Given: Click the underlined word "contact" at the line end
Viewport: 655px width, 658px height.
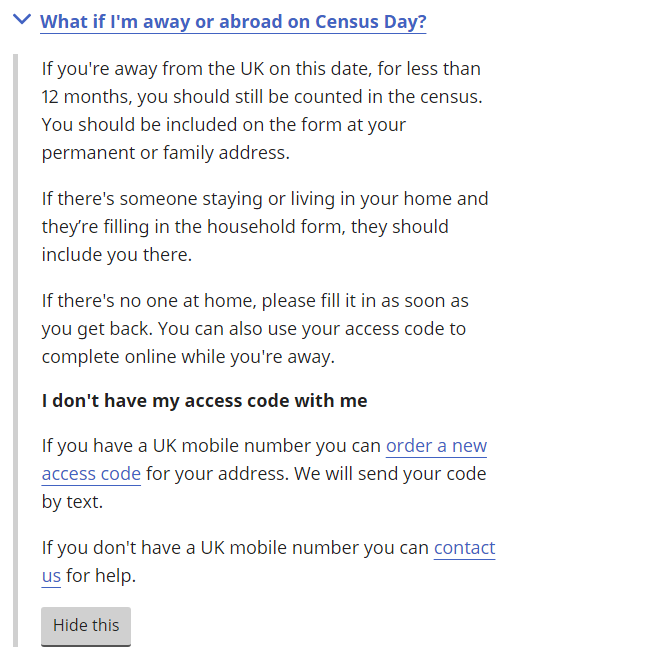Looking at the screenshot, I should click(465, 548).
